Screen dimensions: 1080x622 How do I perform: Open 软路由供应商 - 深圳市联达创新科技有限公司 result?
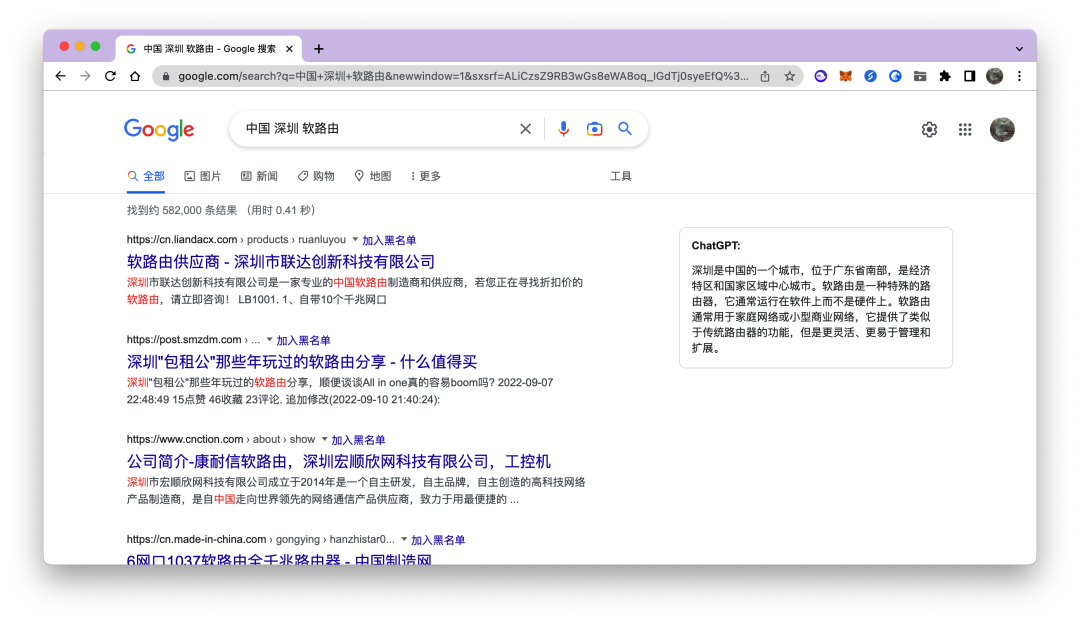tap(280, 262)
